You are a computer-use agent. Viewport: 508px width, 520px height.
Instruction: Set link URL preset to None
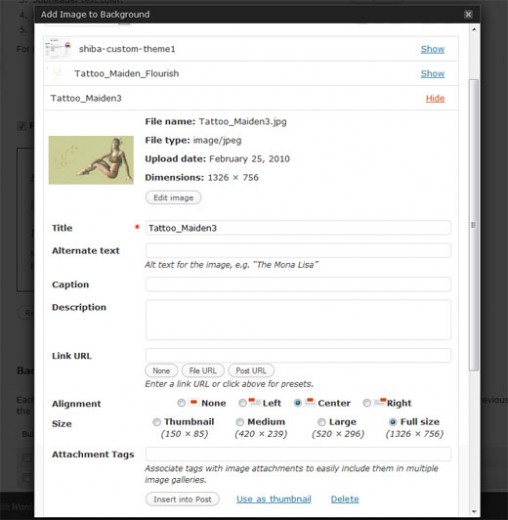click(161, 371)
